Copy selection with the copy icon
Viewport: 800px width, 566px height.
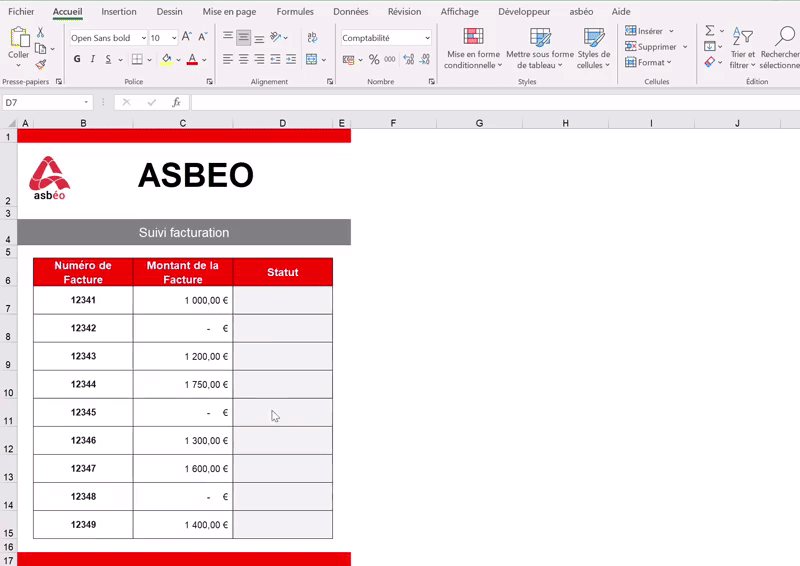41,48
